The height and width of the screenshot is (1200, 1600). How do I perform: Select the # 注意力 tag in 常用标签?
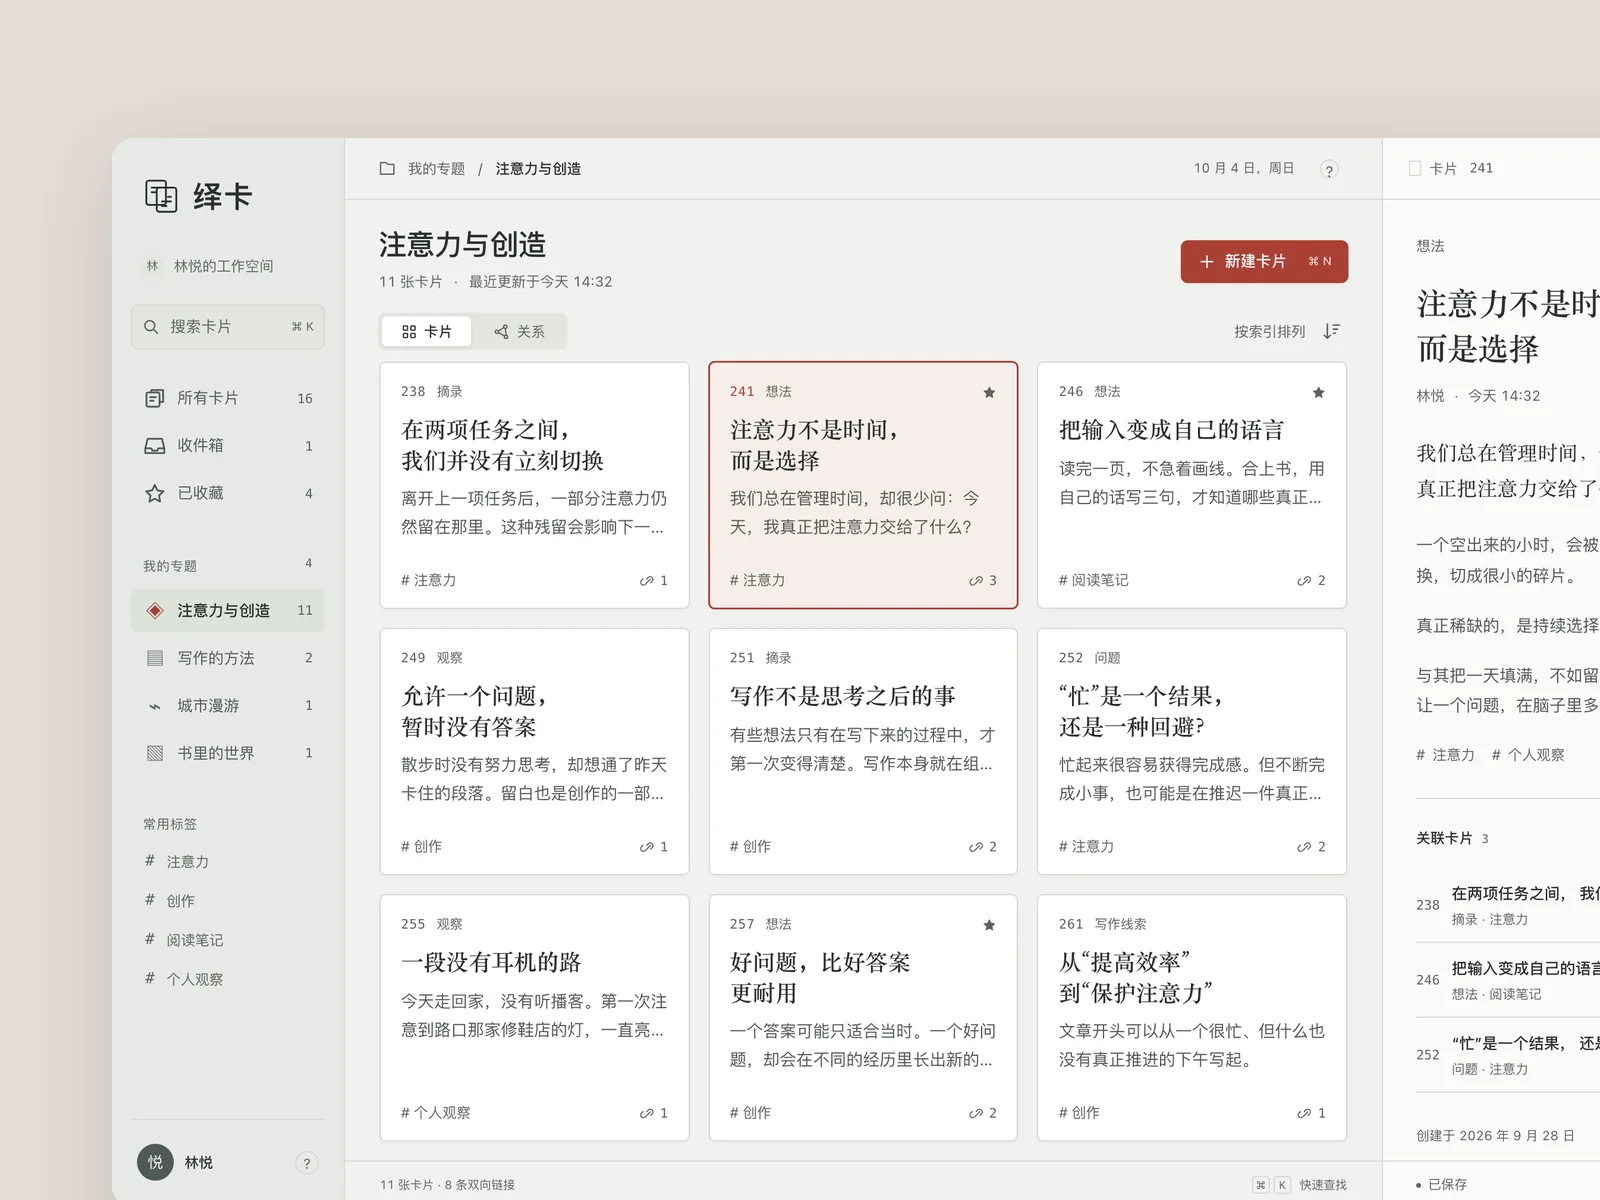click(x=177, y=861)
